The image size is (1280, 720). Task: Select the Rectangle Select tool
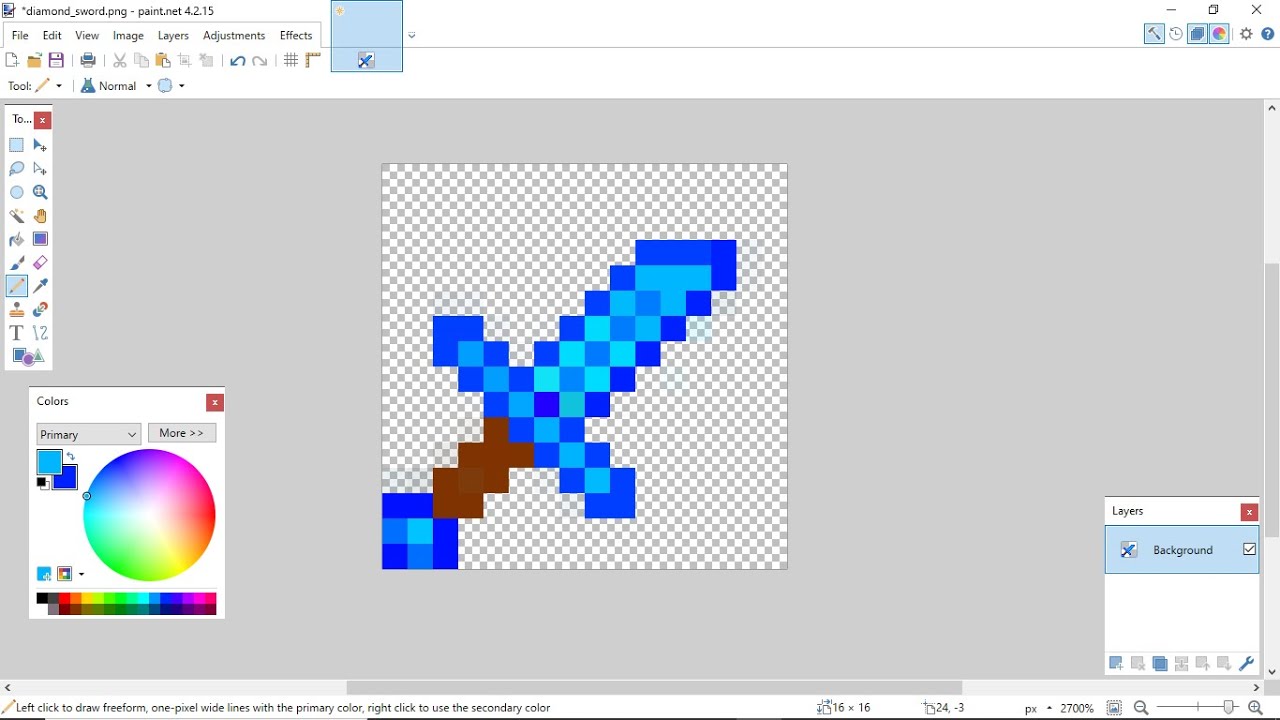click(x=17, y=146)
